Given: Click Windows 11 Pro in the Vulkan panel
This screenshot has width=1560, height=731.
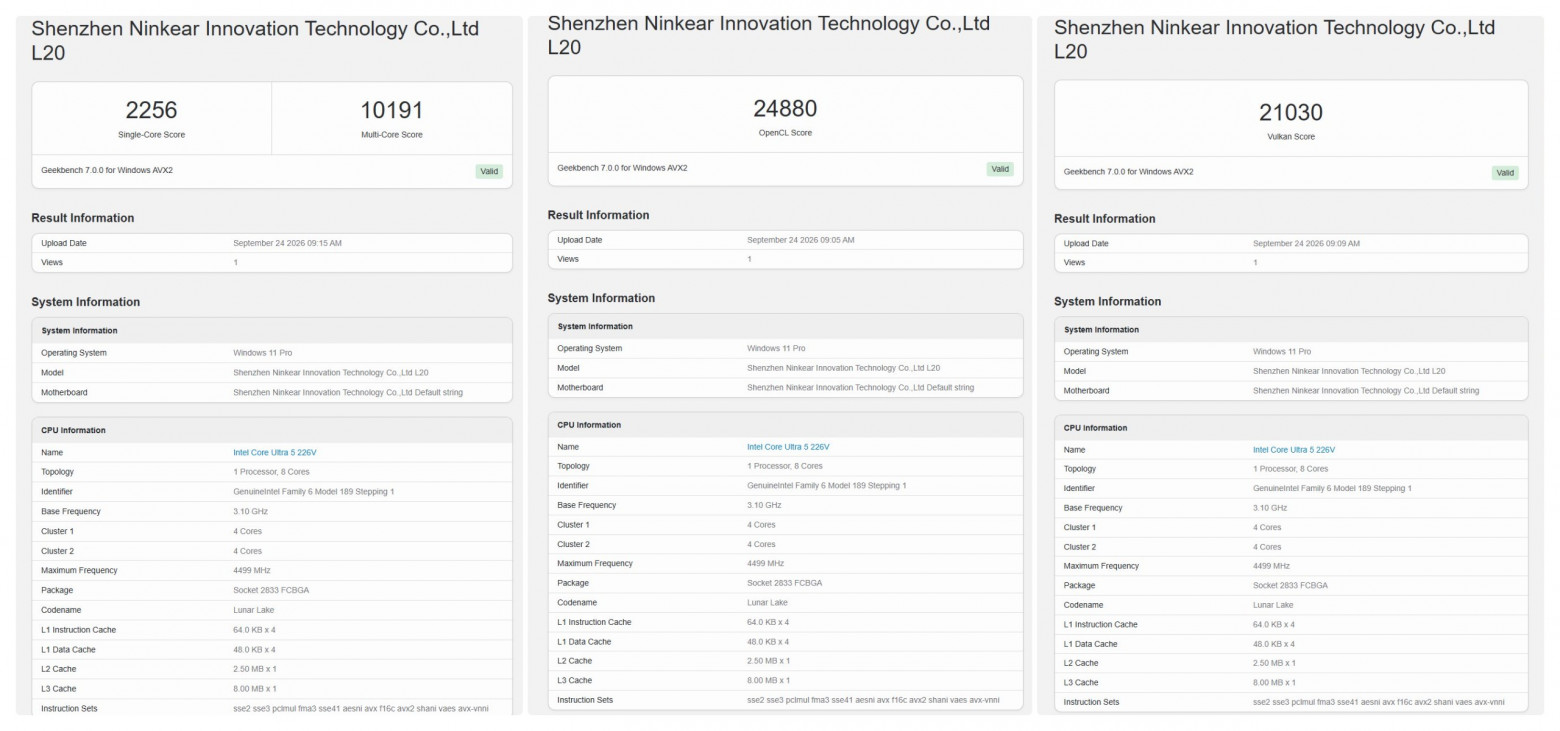Looking at the screenshot, I should click(x=1282, y=352).
